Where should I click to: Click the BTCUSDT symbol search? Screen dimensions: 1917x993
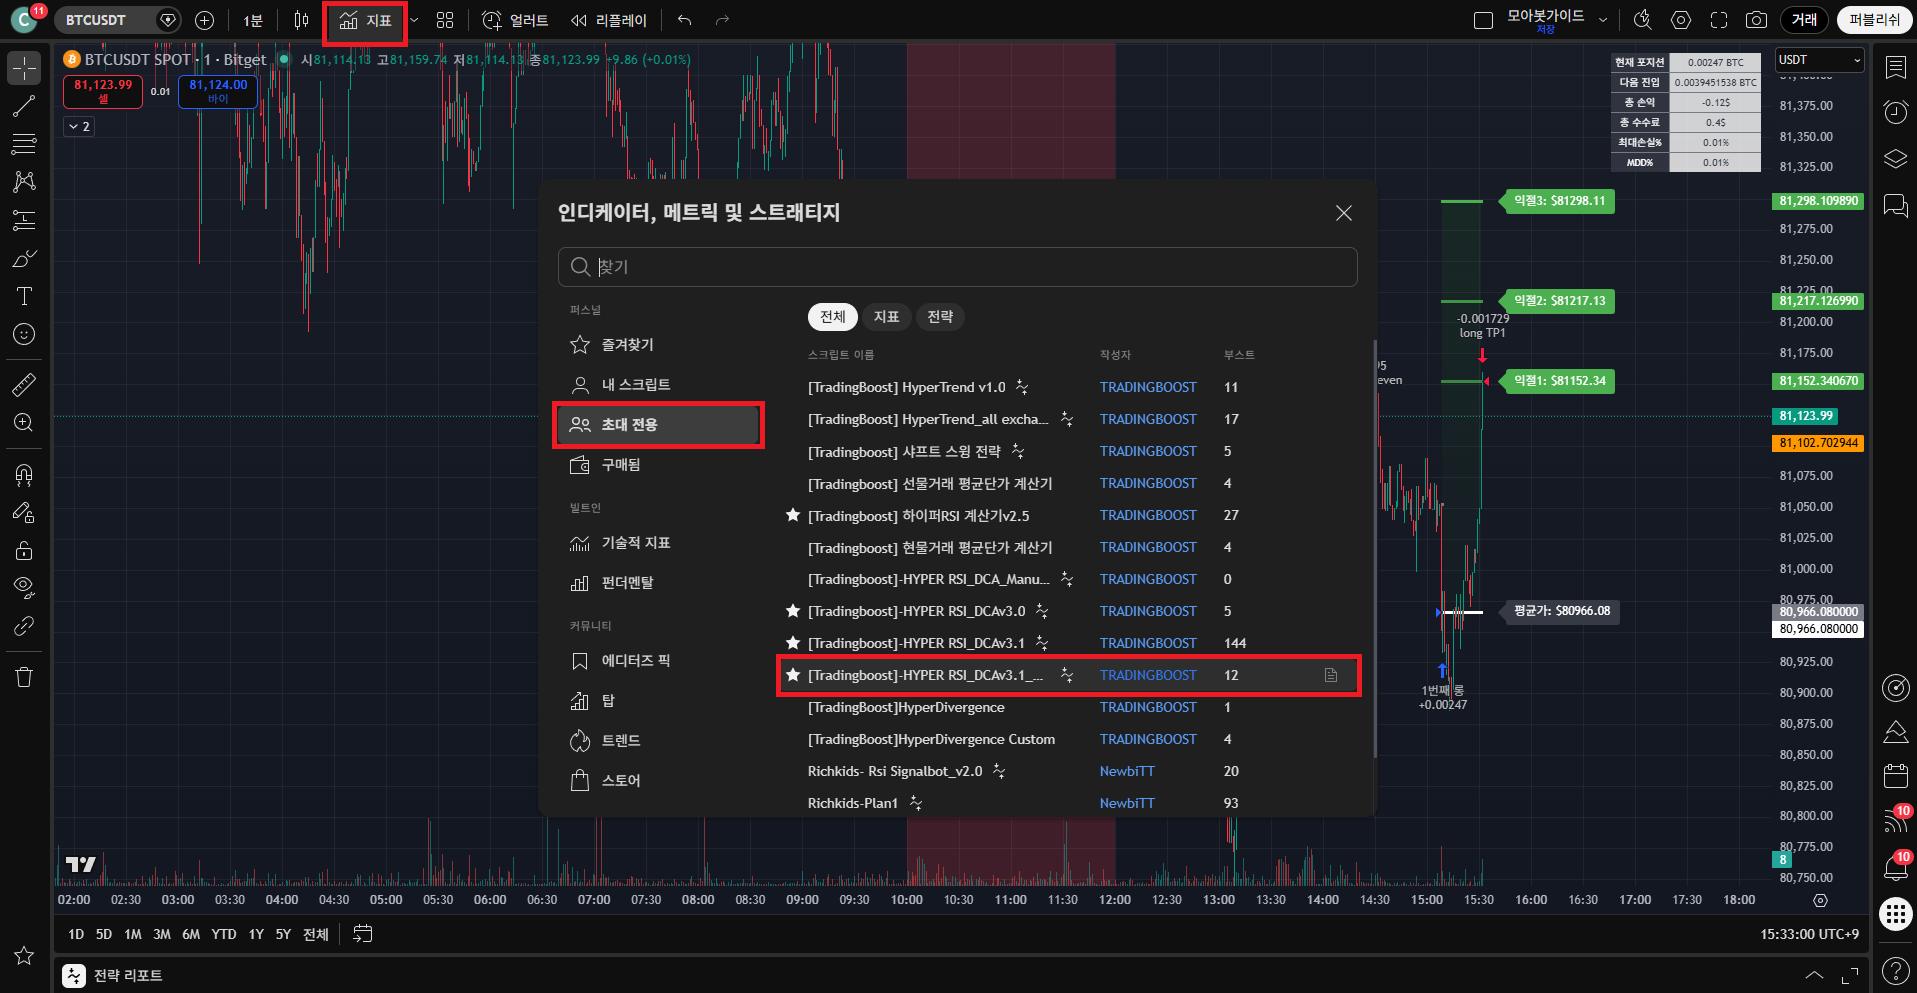point(97,20)
